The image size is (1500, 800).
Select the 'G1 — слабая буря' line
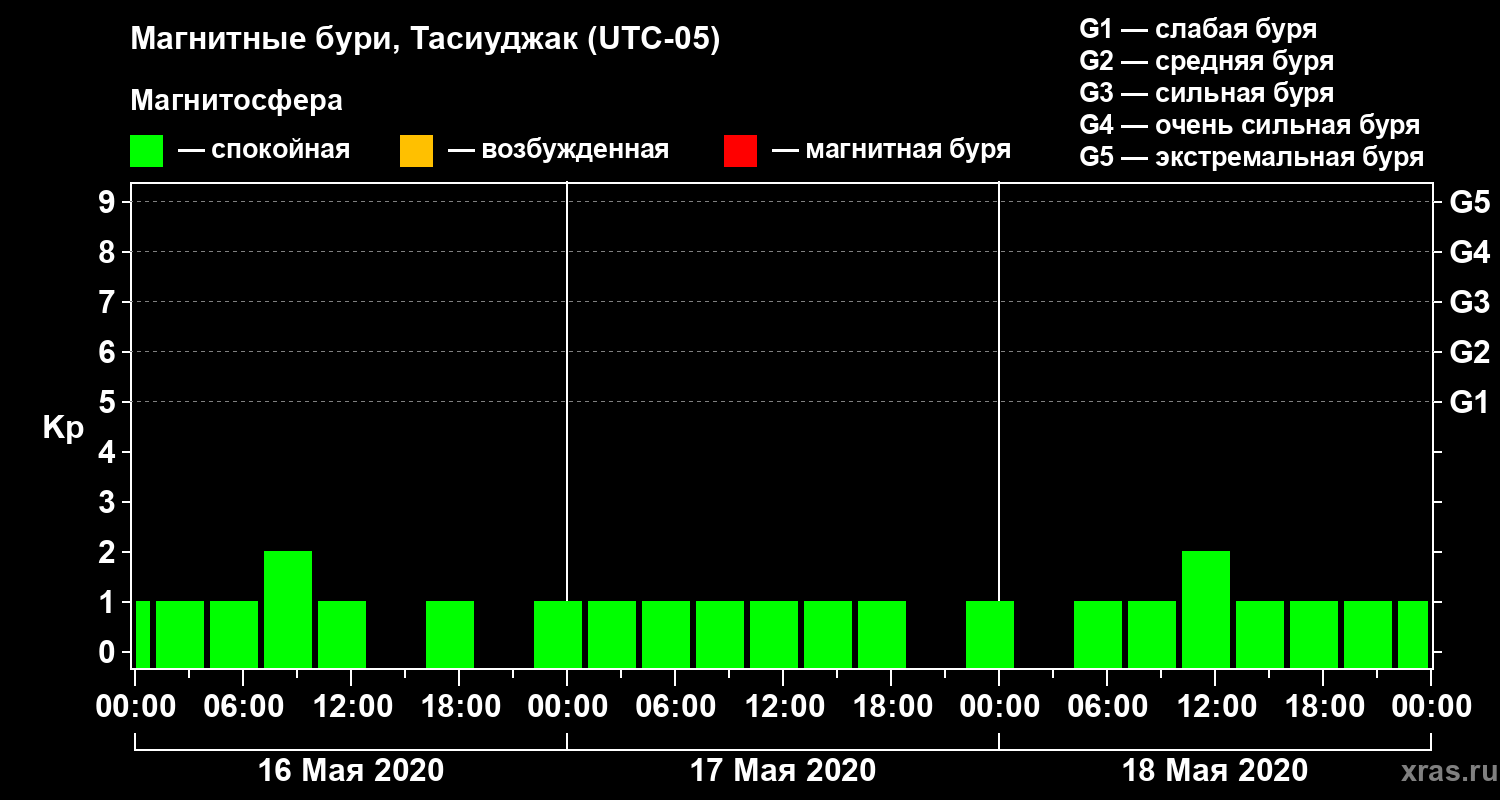(x=1198, y=29)
